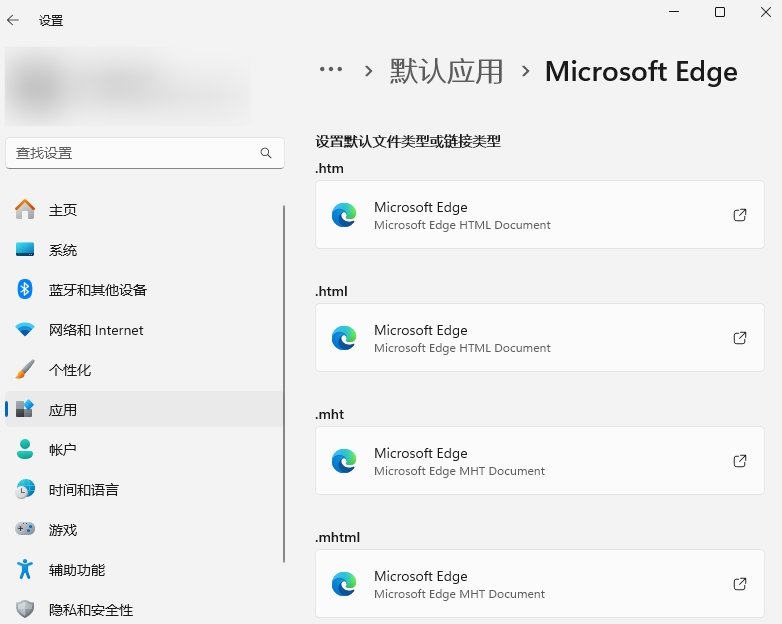
Task: Click the back arrow in title bar
Action: 13,20
